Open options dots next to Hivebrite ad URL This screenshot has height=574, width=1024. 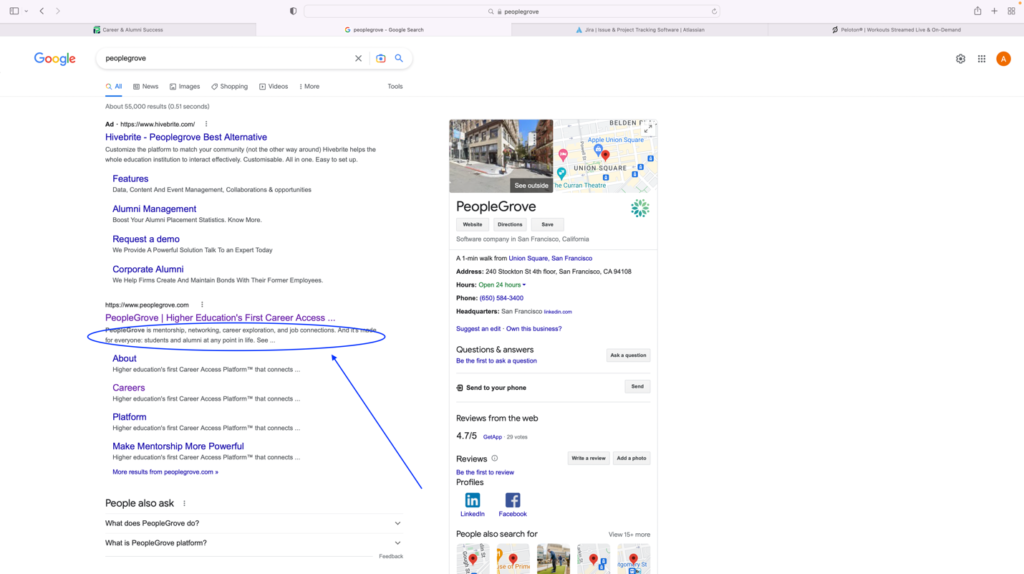click(206, 124)
